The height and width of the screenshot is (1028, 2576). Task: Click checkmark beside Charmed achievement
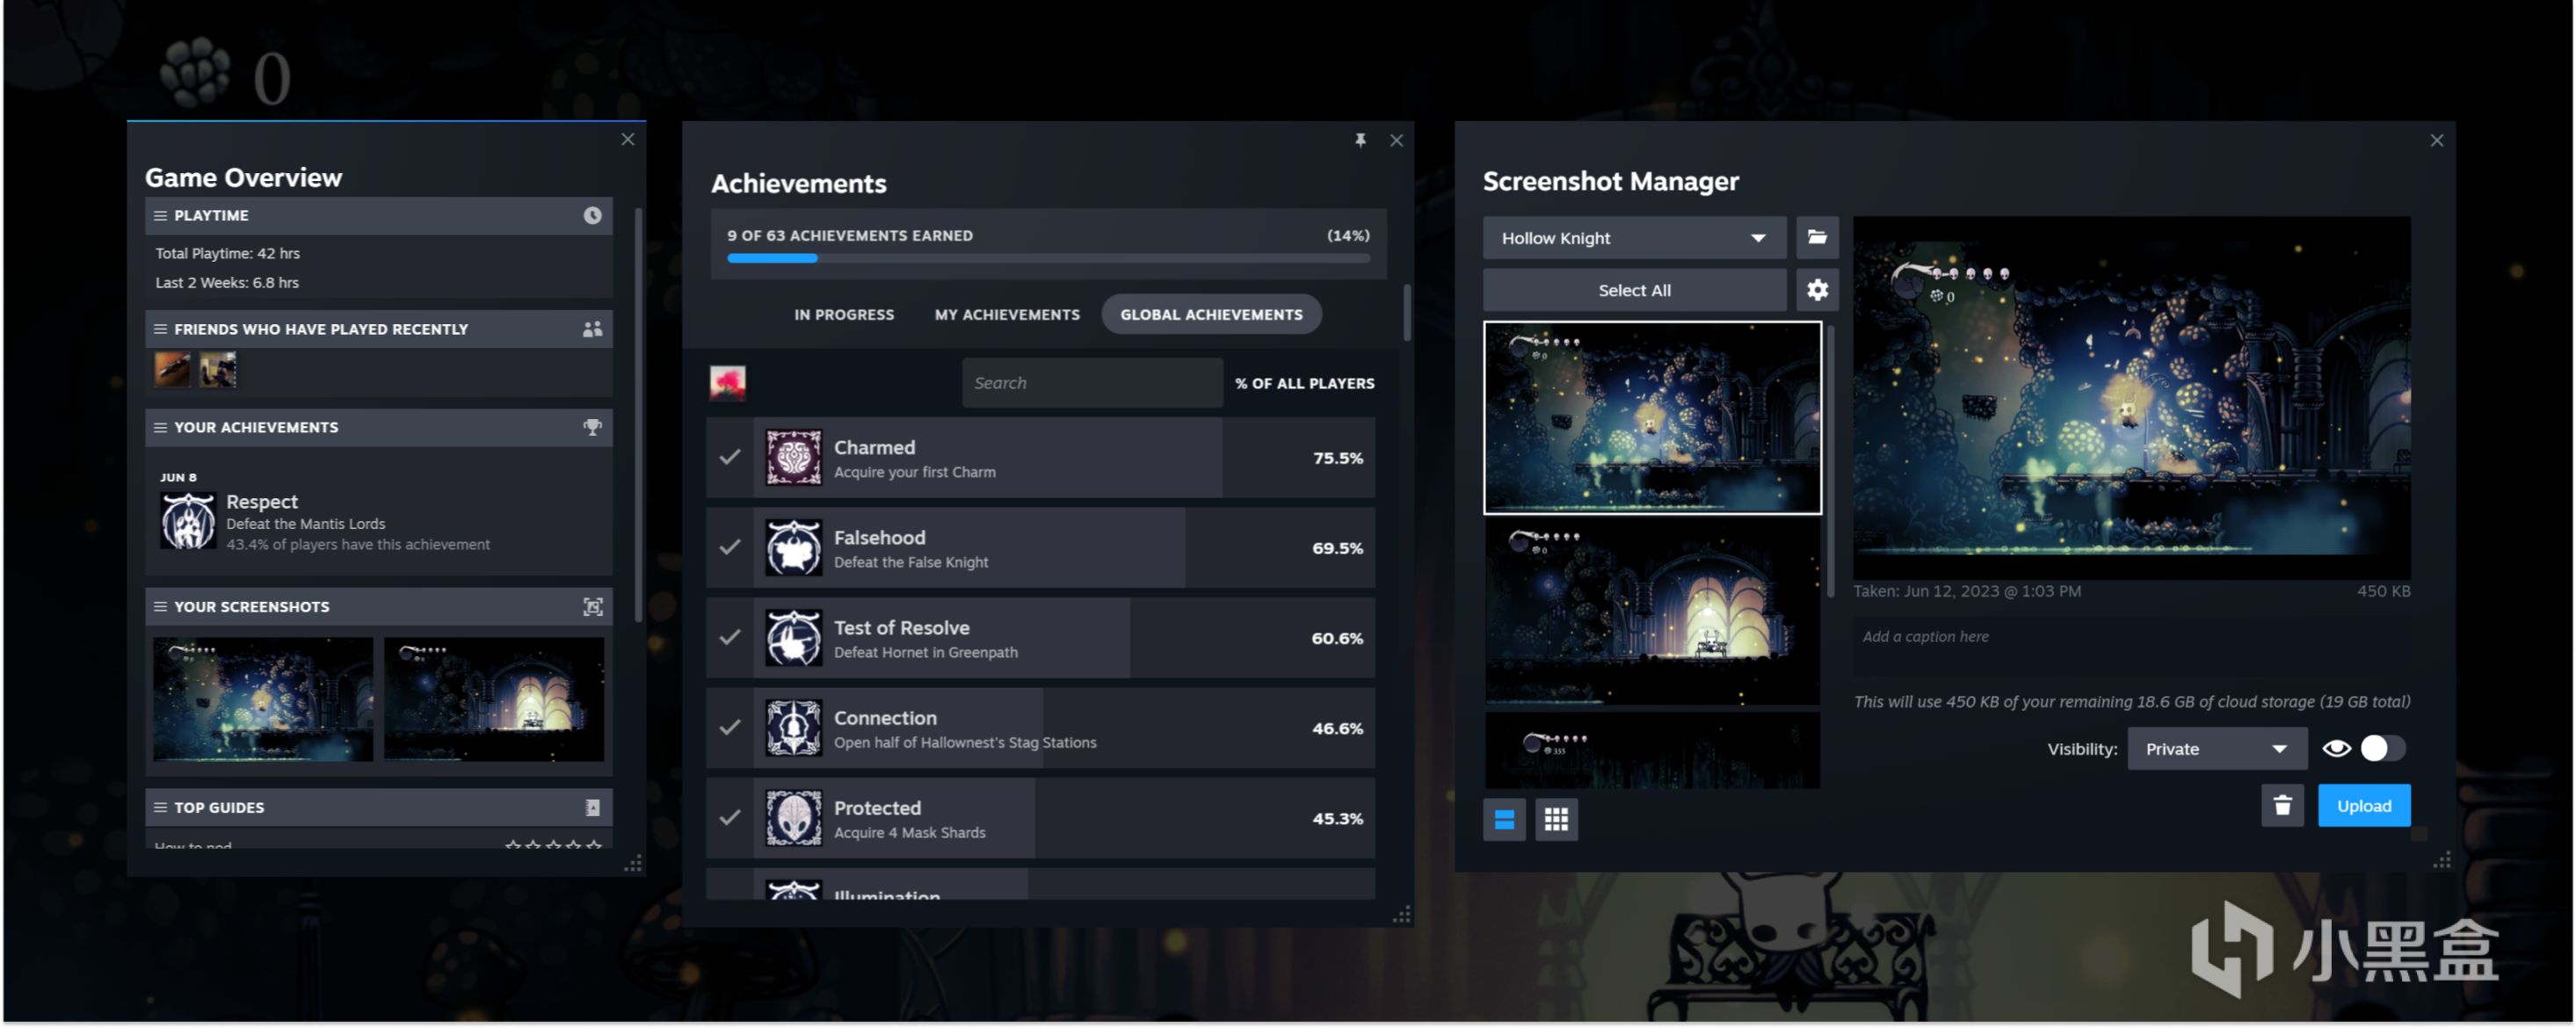(x=730, y=457)
